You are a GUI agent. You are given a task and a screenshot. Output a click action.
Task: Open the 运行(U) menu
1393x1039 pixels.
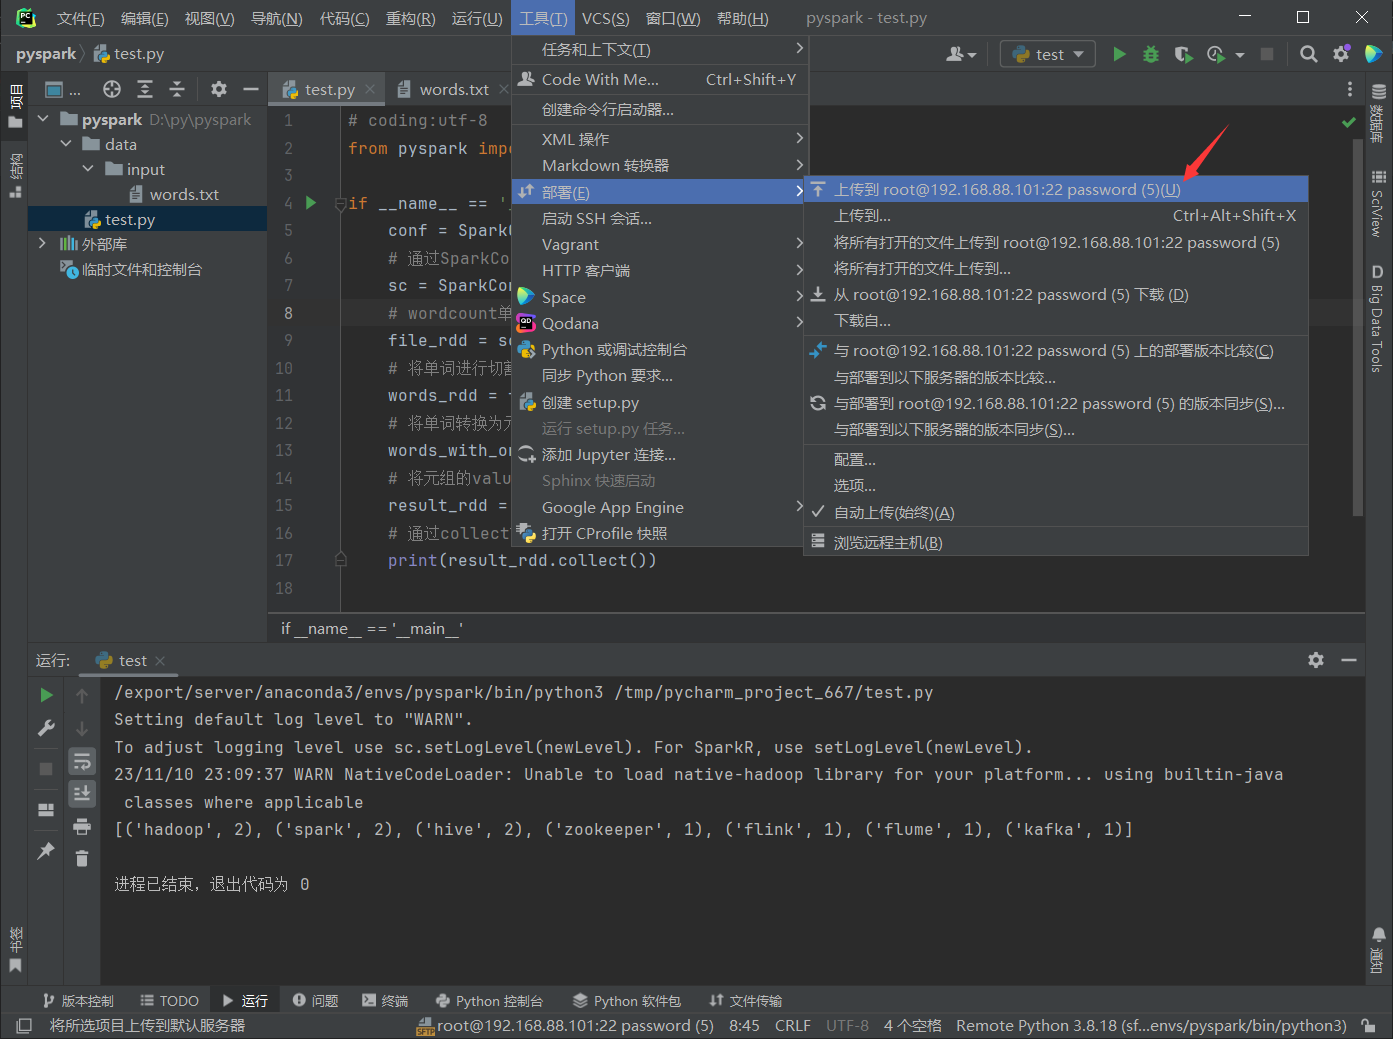[x=477, y=18]
